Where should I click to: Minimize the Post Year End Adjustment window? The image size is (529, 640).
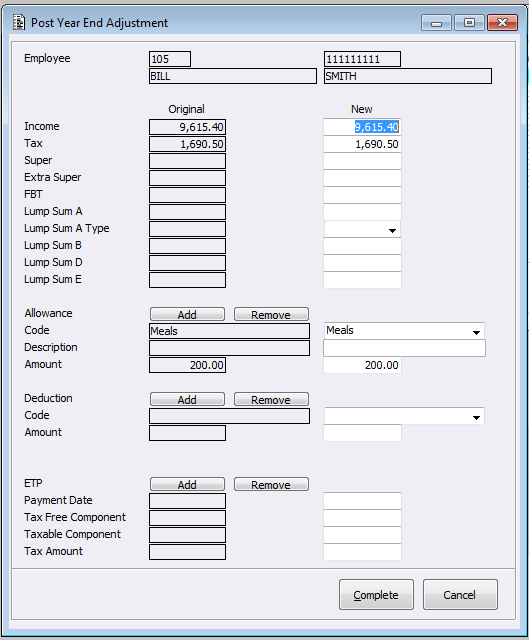point(436,23)
